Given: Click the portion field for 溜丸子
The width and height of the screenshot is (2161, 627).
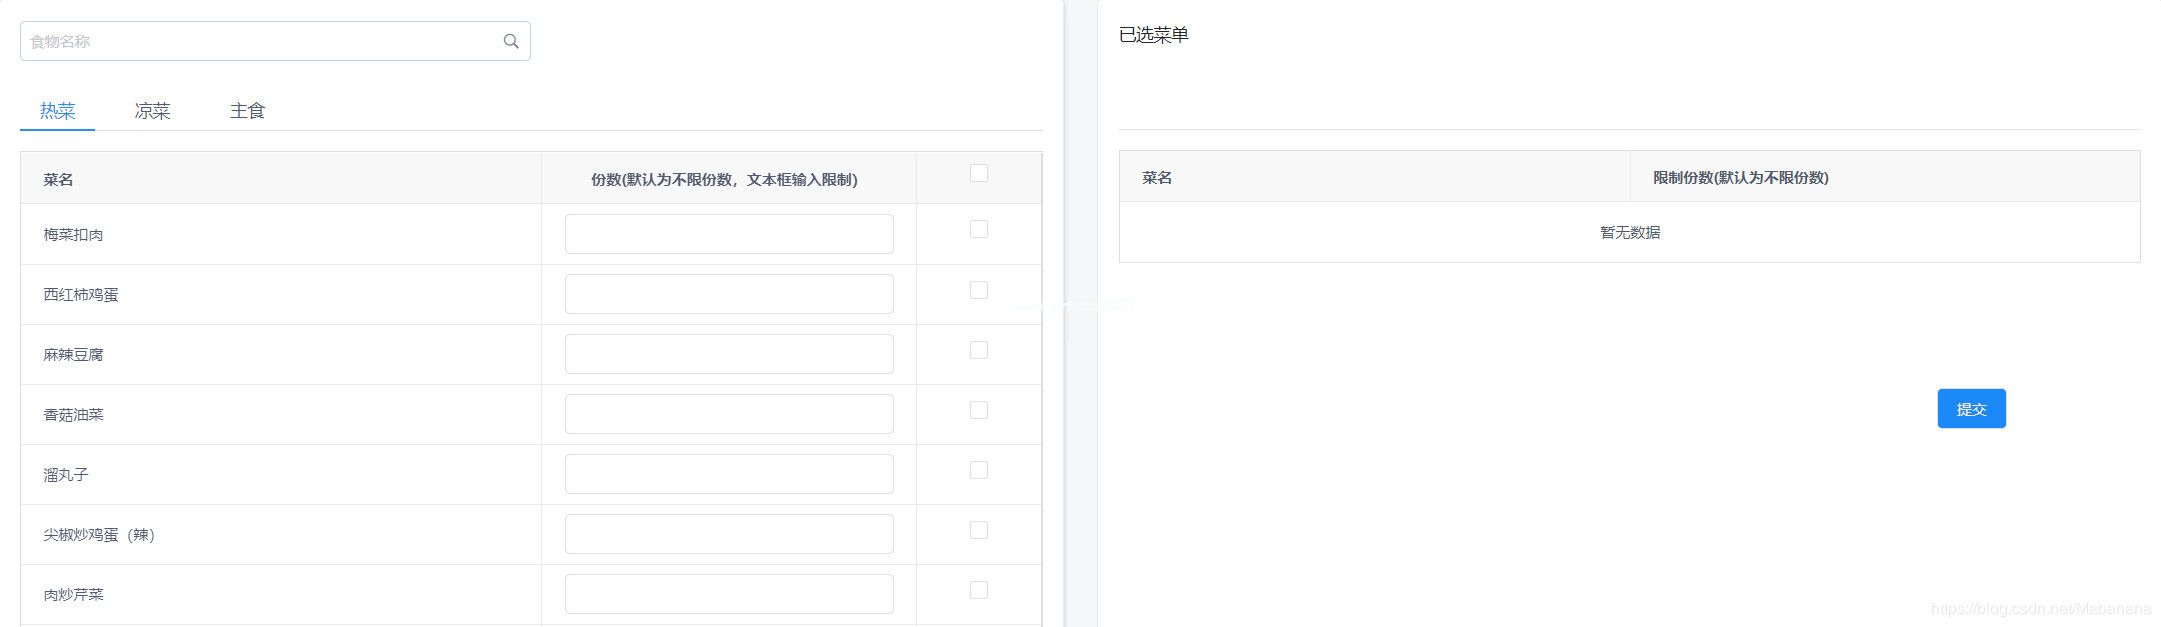Looking at the screenshot, I should (729, 474).
